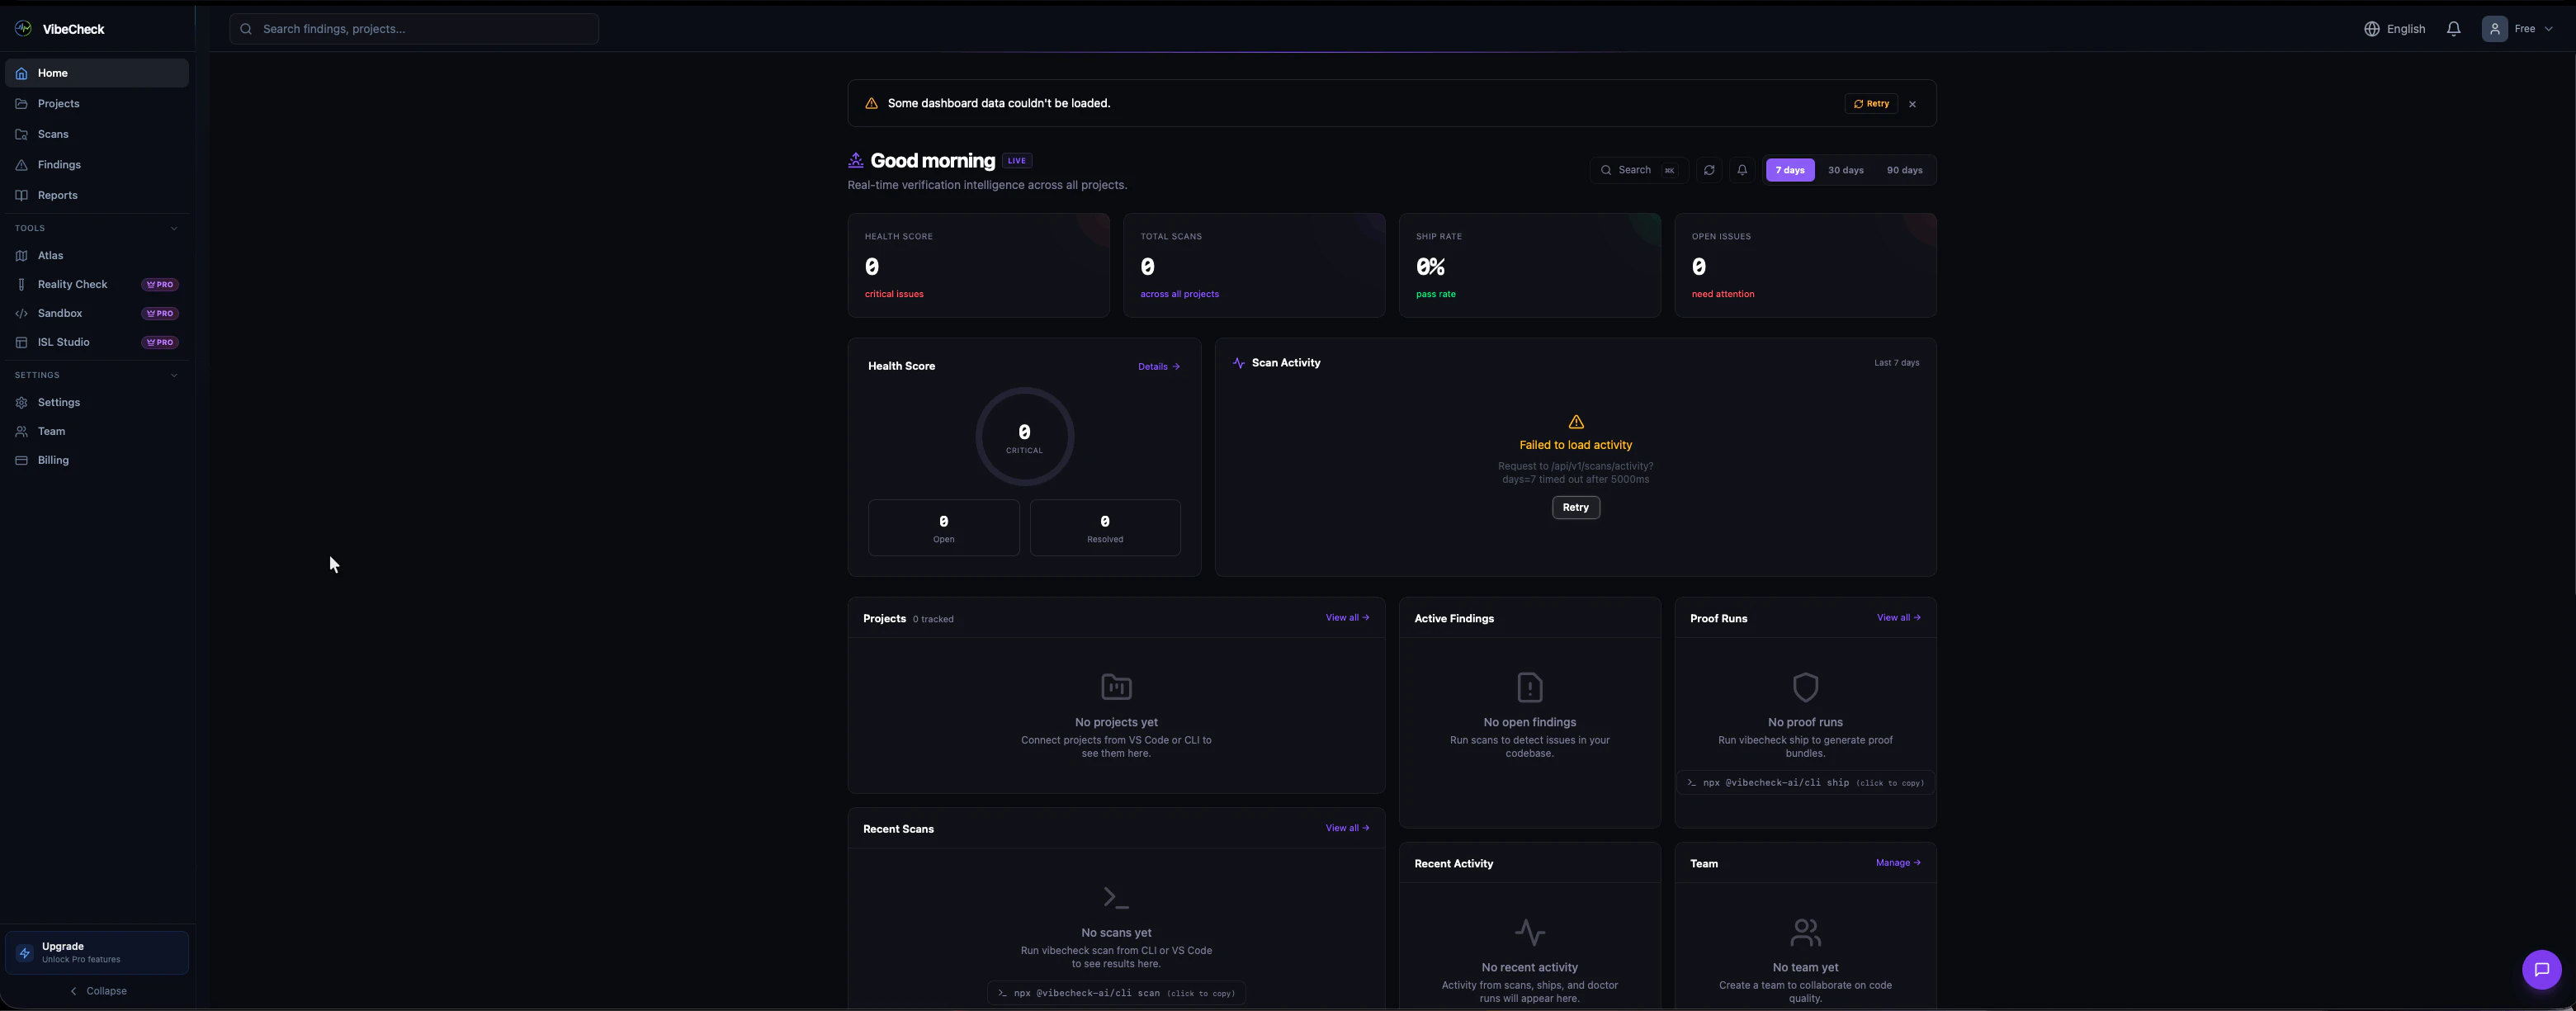Open the chat support bubble
The width and height of the screenshot is (2576, 1011).
[x=2541, y=969]
